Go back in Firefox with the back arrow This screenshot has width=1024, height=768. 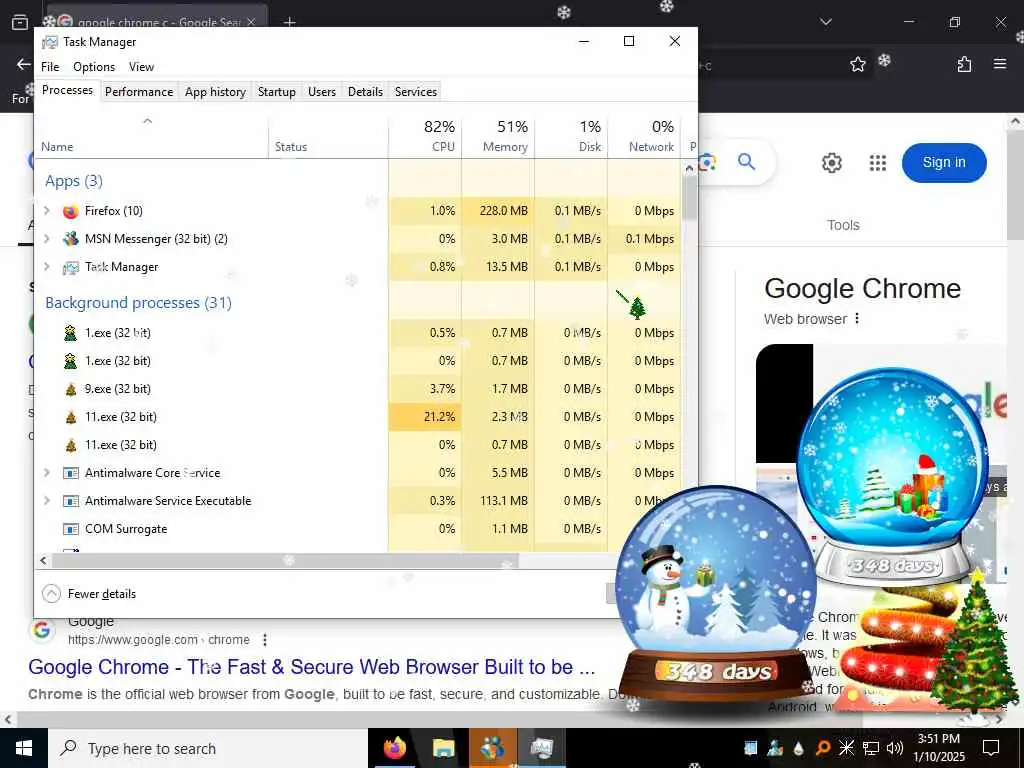(x=24, y=64)
